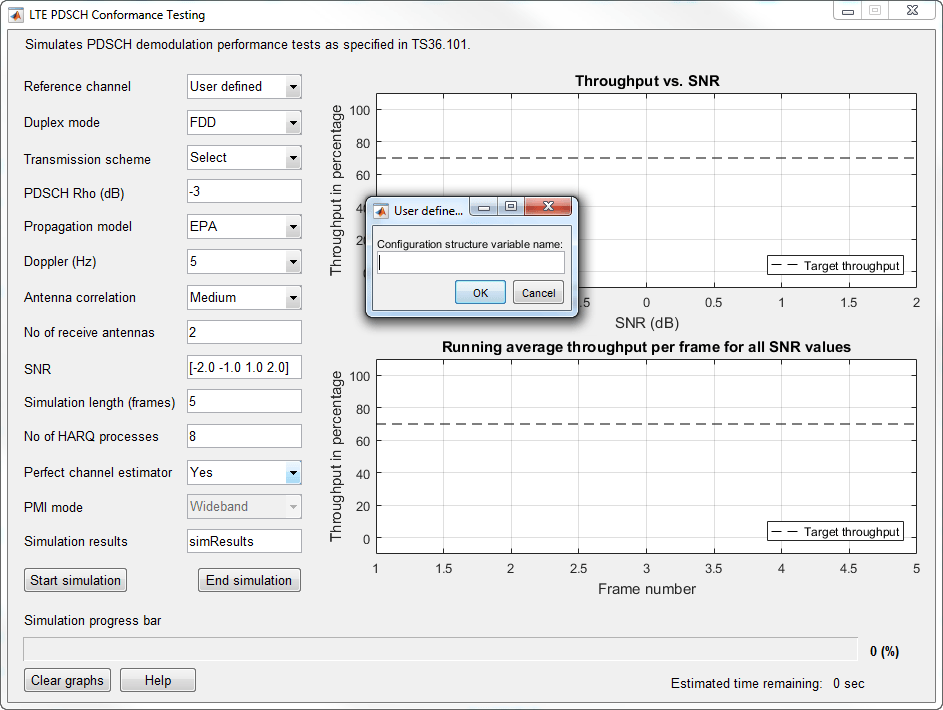Change the Antenna correlation dropdown

click(x=244, y=298)
